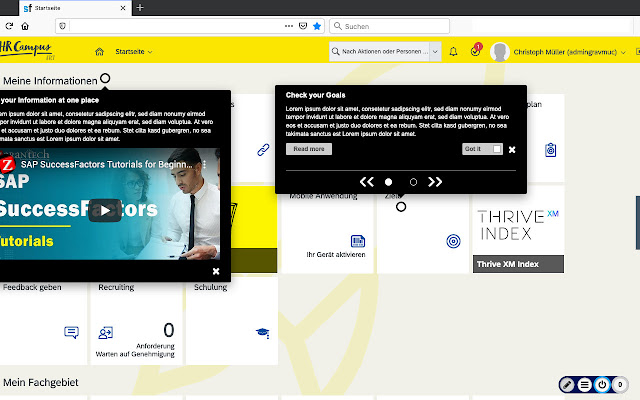Image resolution: width=640 pixels, height=400 pixels.
Task: Open the Startseite navigation dropdown
Action: pos(134,51)
